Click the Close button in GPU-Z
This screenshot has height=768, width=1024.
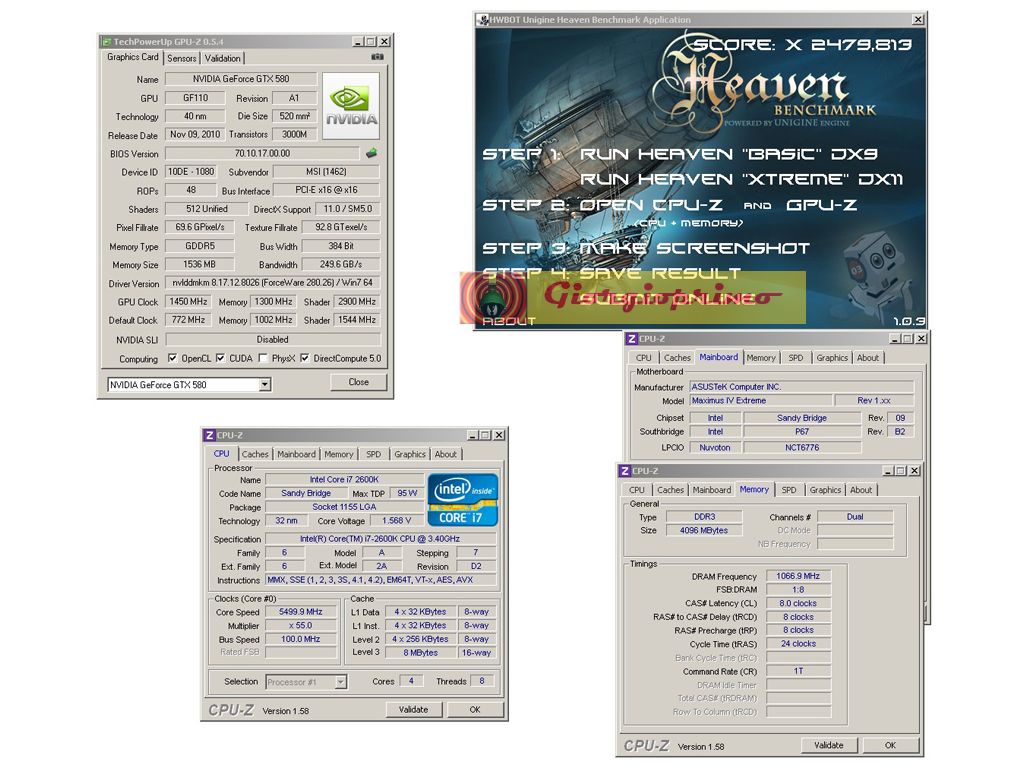point(359,382)
